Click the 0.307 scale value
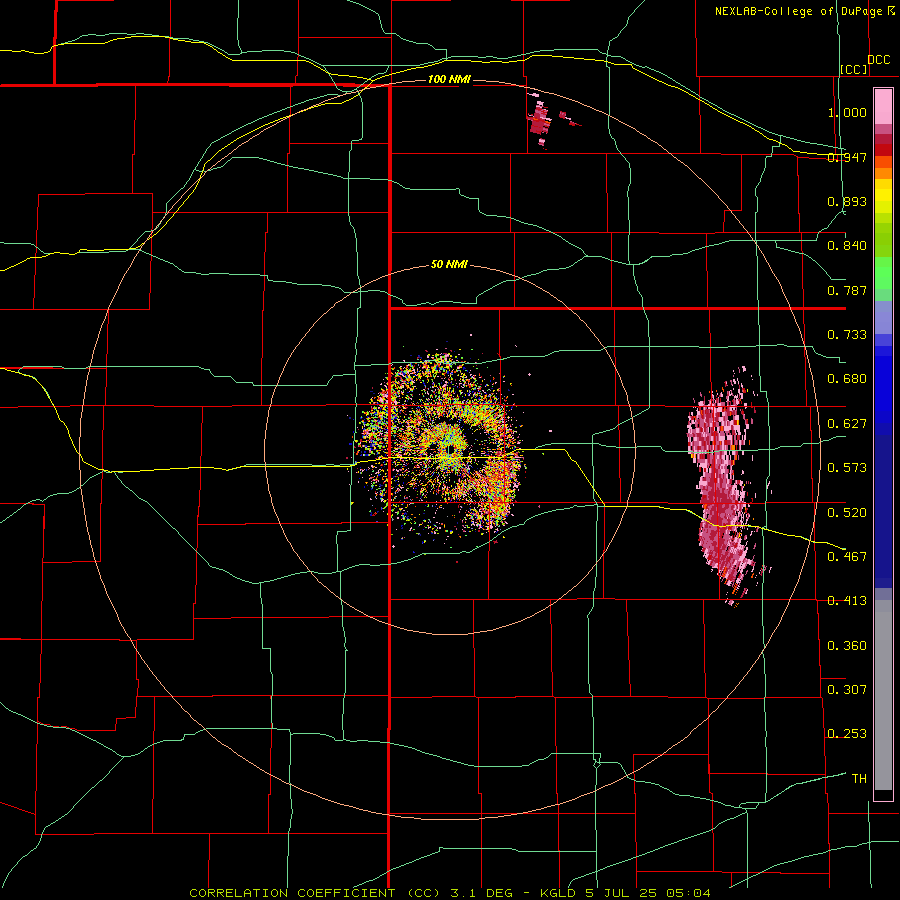Image resolution: width=900 pixels, height=900 pixels. [x=847, y=690]
